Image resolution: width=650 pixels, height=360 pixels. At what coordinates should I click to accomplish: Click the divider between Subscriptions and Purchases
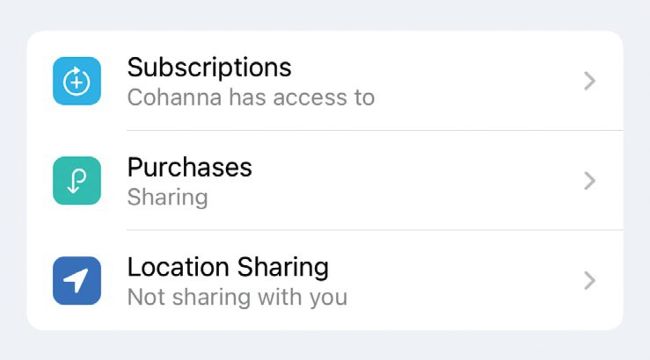click(375, 130)
